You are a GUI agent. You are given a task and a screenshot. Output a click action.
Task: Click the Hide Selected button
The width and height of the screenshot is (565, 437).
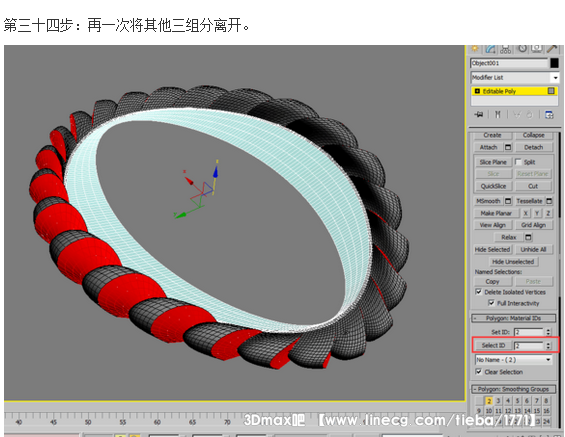click(492, 249)
